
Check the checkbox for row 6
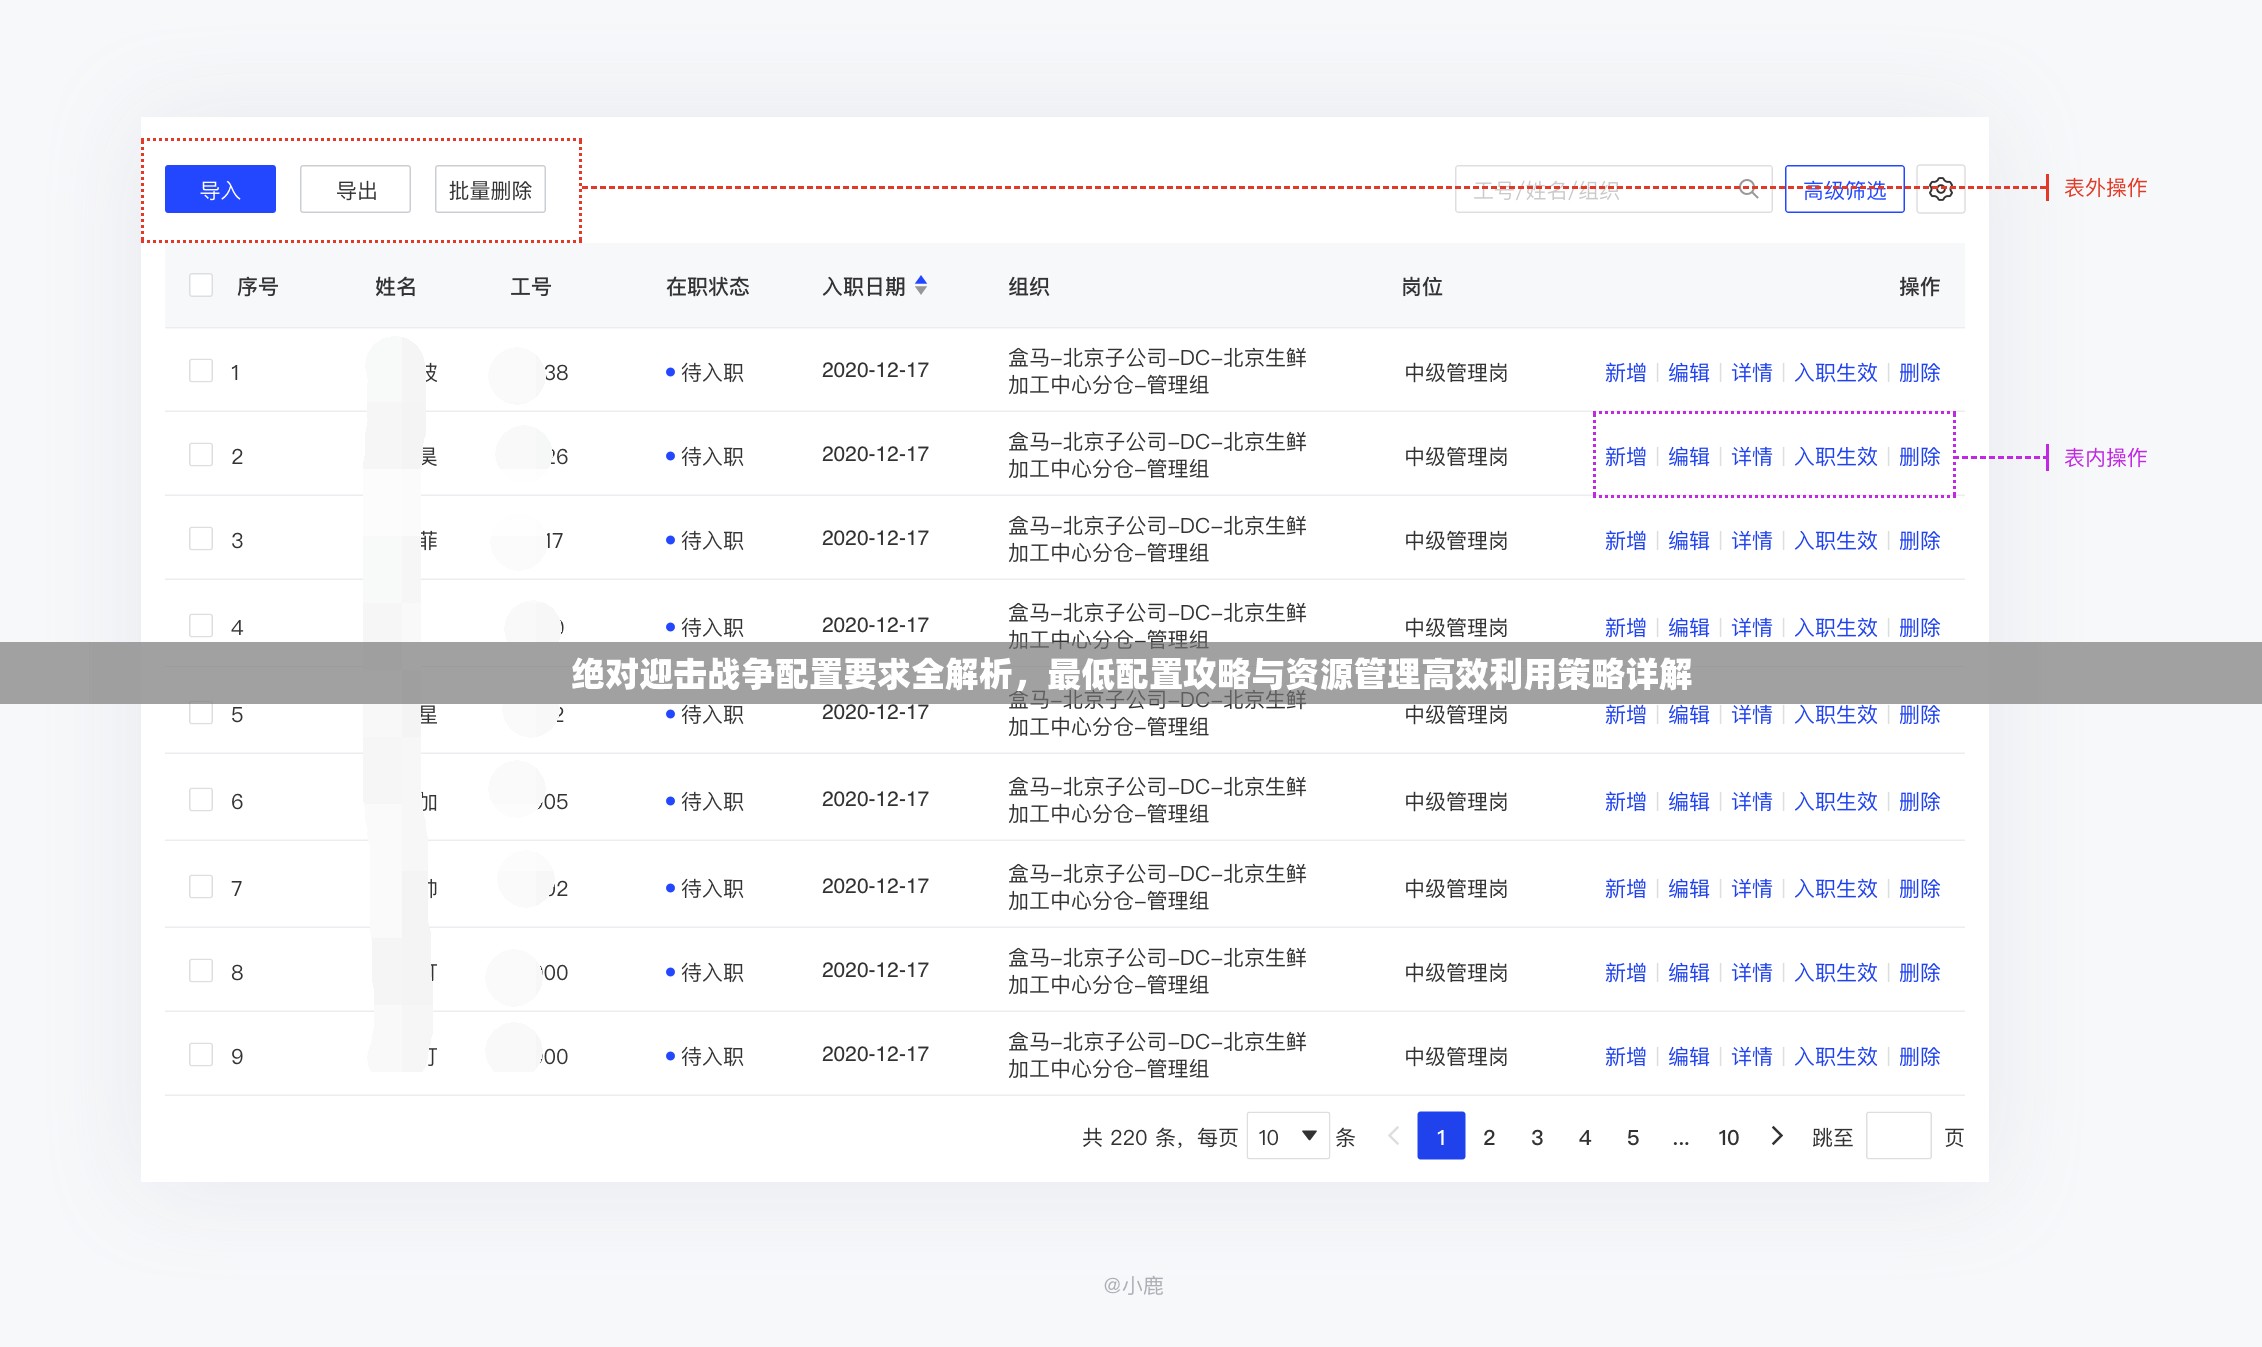point(201,800)
